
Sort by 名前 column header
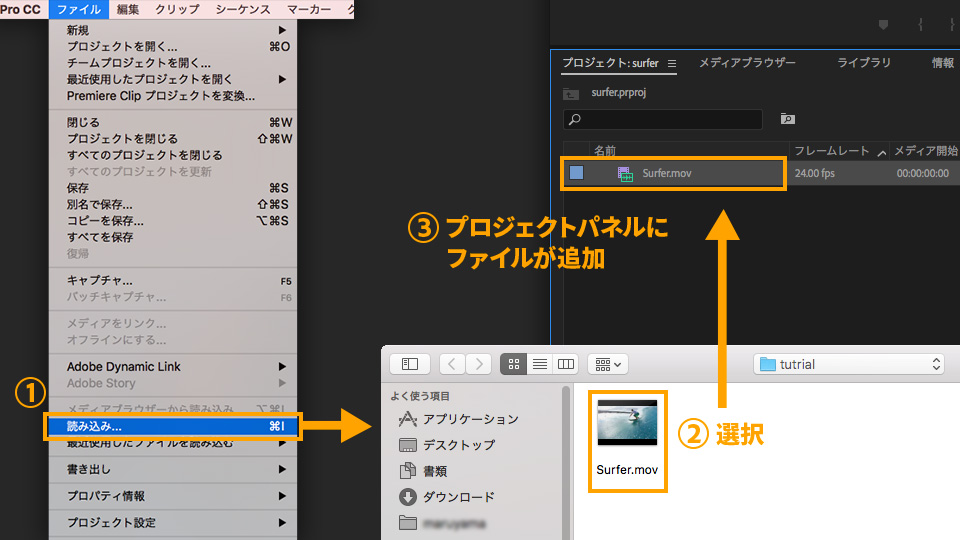pos(605,151)
